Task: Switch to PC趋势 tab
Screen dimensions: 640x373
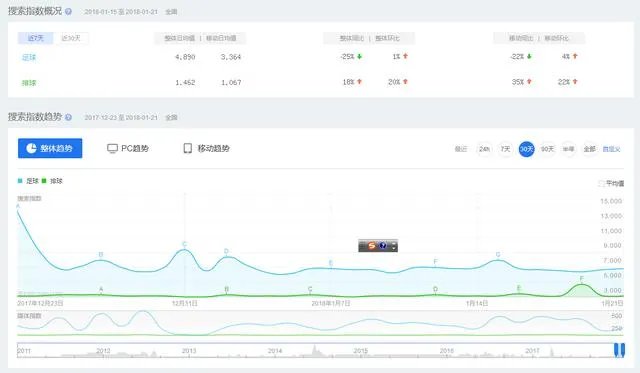Action: [128, 149]
